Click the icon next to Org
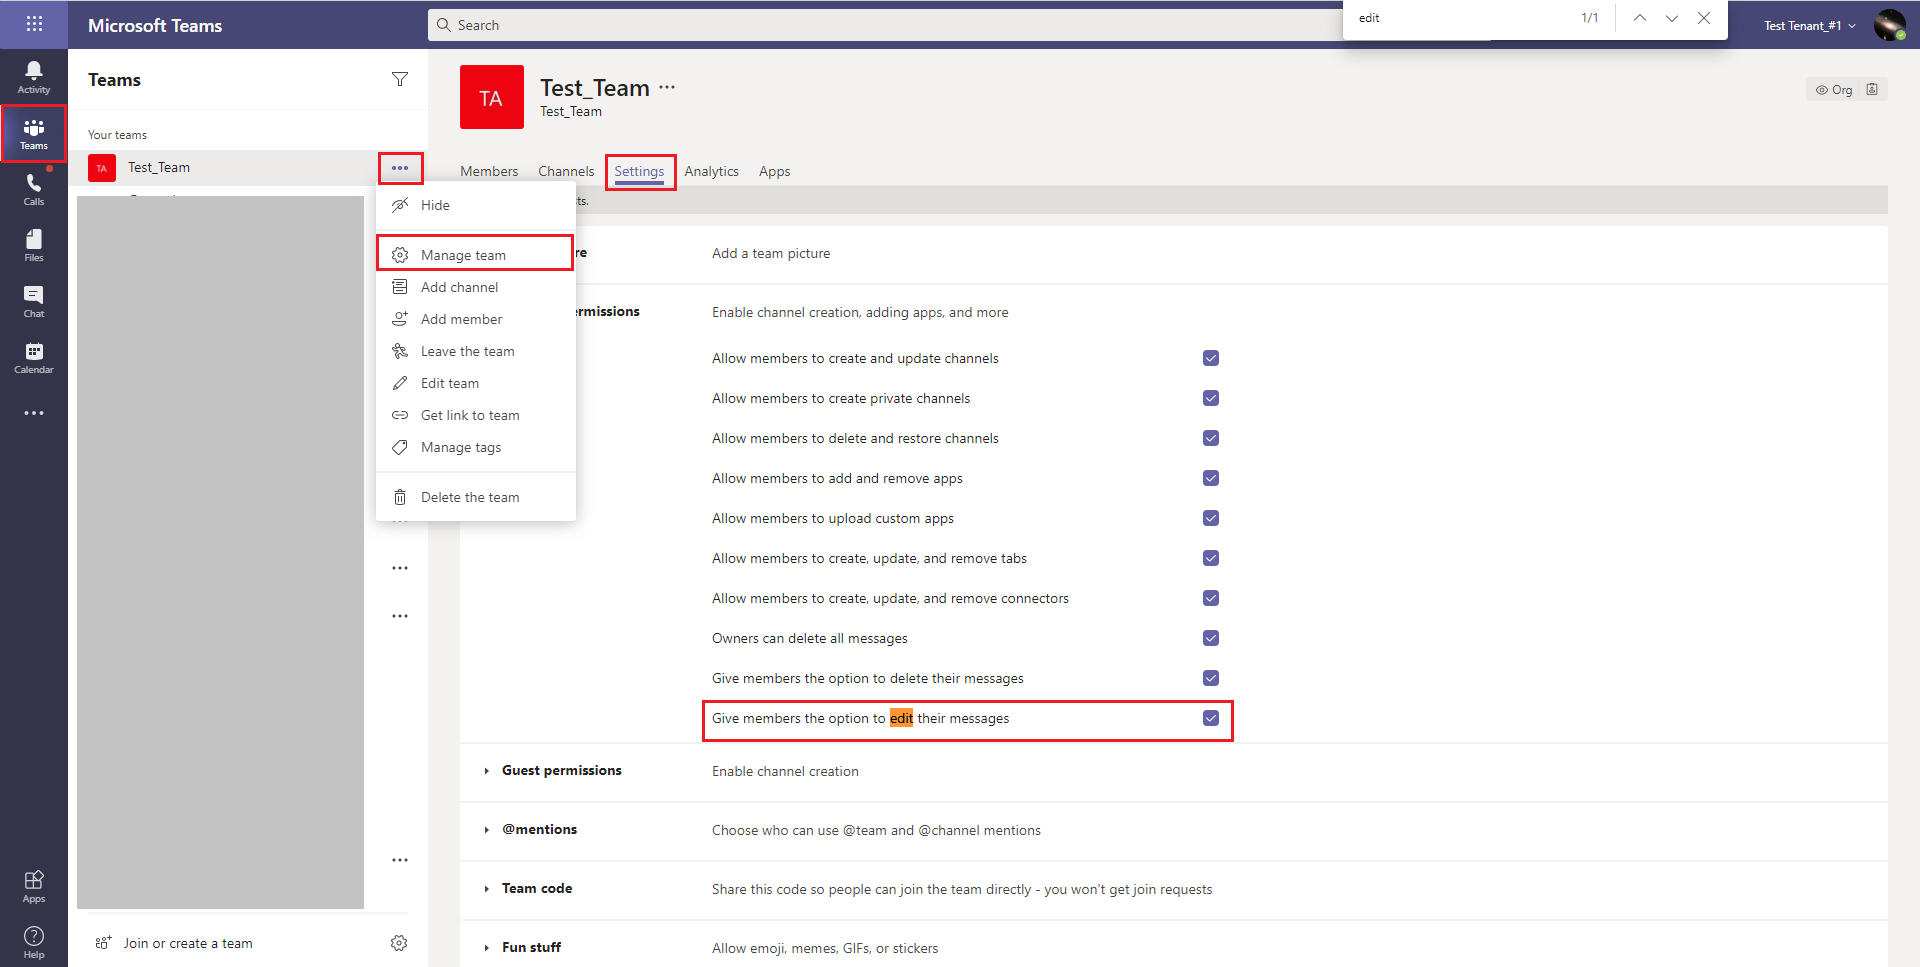The image size is (1920, 967). (x=1872, y=89)
